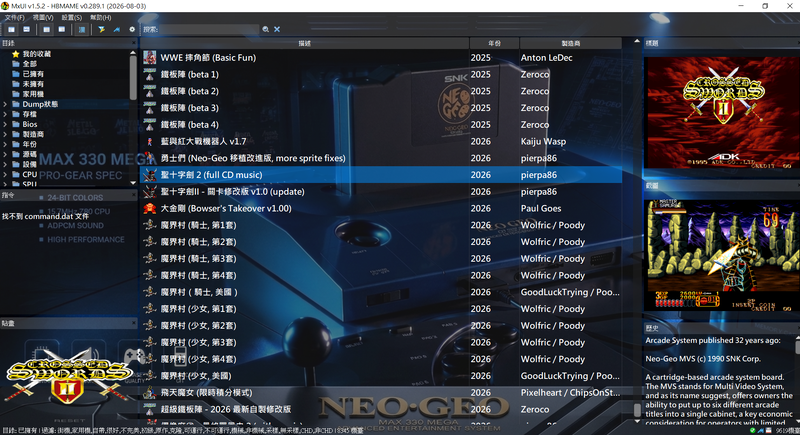Expand the CPU tree node
The width and height of the screenshot is (800, 435).
(x=5, y=174)
